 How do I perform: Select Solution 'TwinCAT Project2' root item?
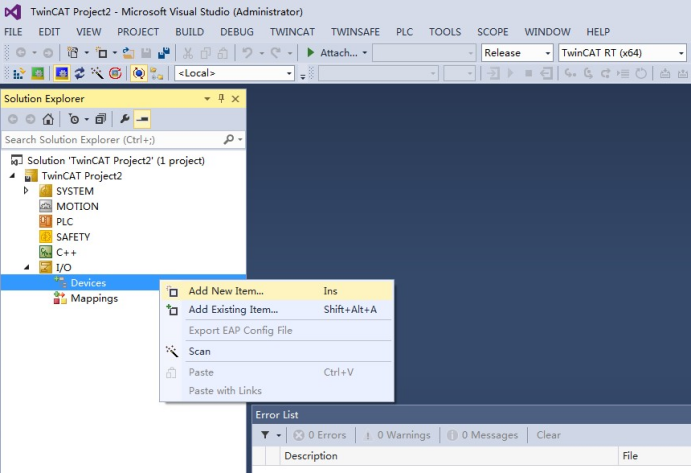coord(116,160)
